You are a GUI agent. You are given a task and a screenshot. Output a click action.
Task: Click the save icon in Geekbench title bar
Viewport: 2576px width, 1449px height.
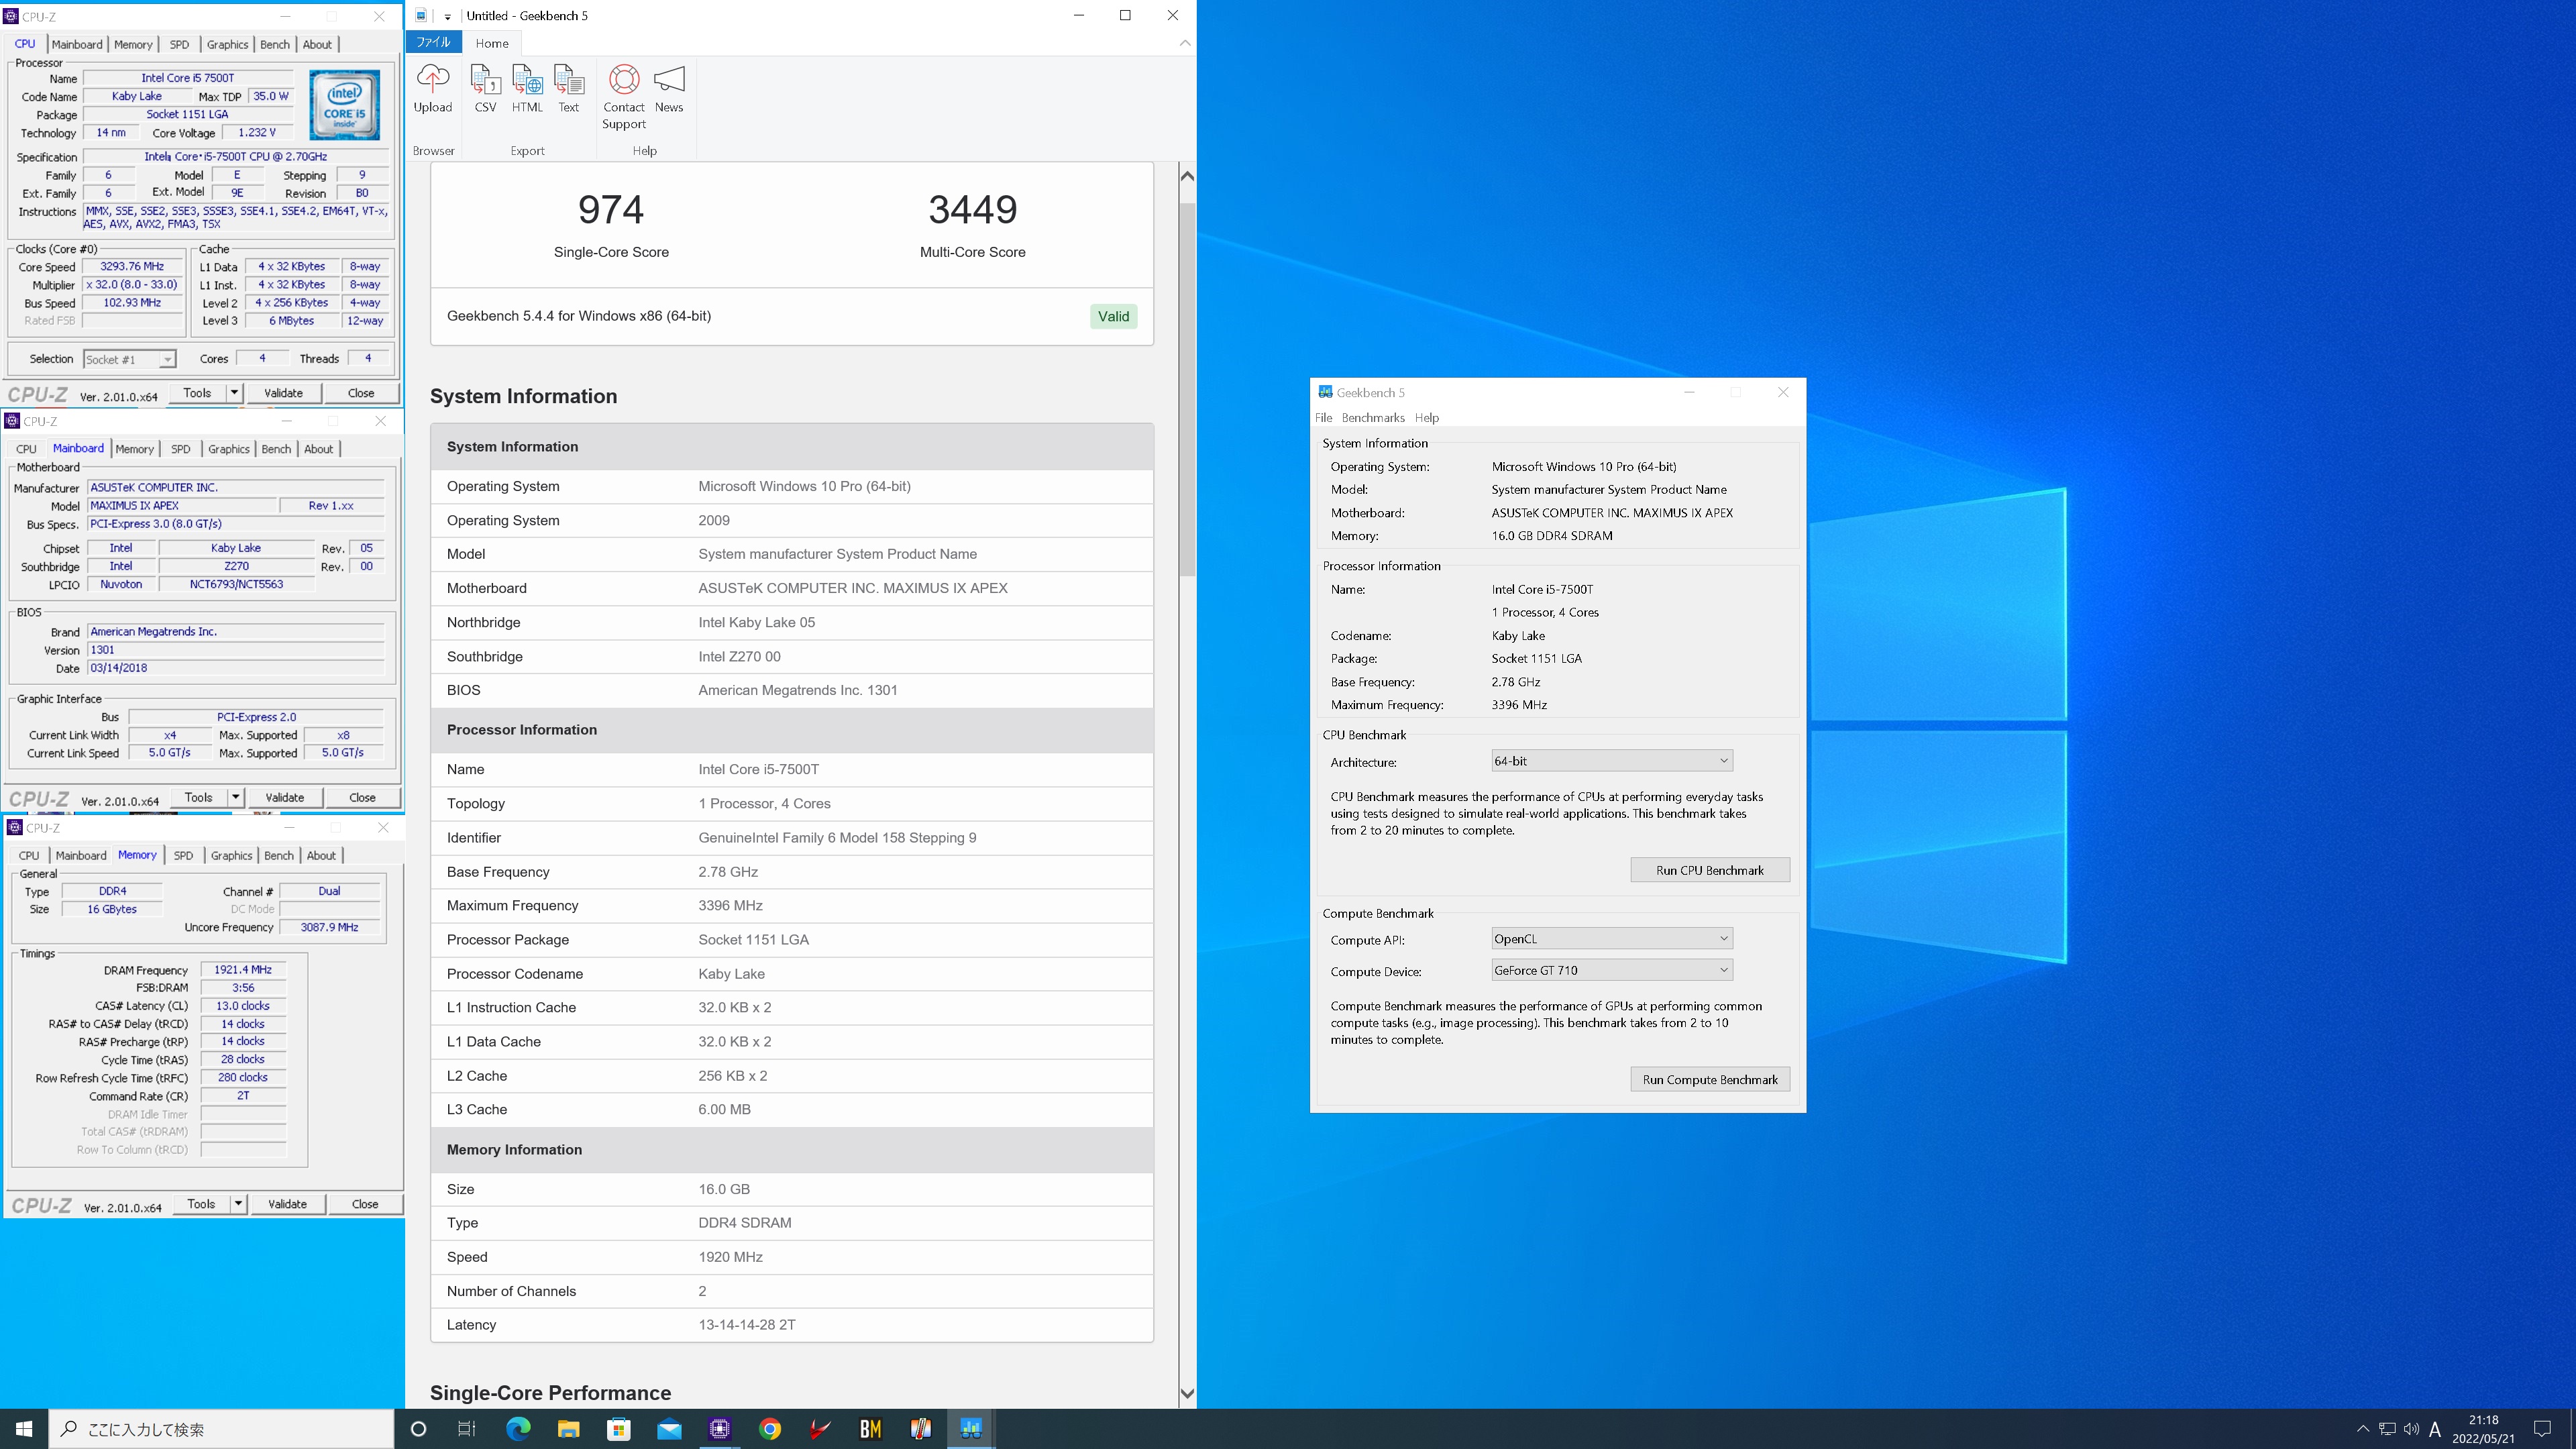tap(421, 16)
